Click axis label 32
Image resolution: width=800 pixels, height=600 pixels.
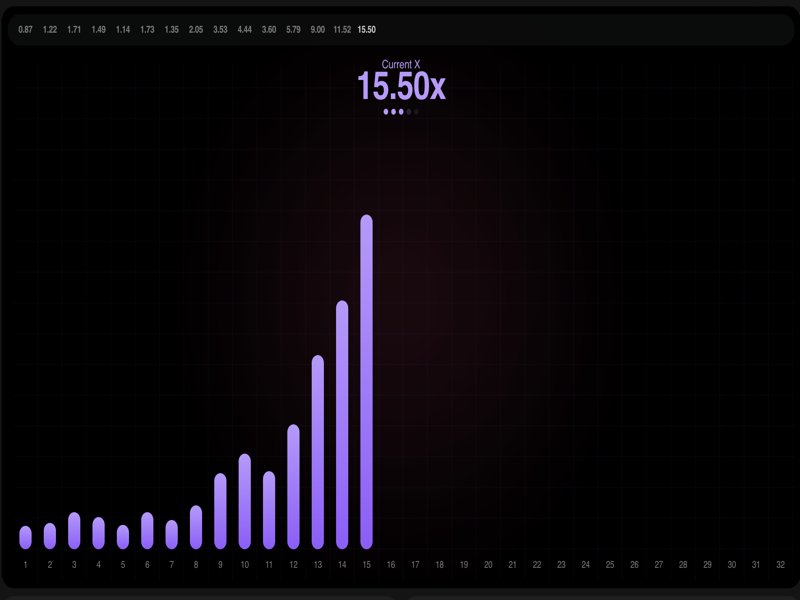(780, 564)
